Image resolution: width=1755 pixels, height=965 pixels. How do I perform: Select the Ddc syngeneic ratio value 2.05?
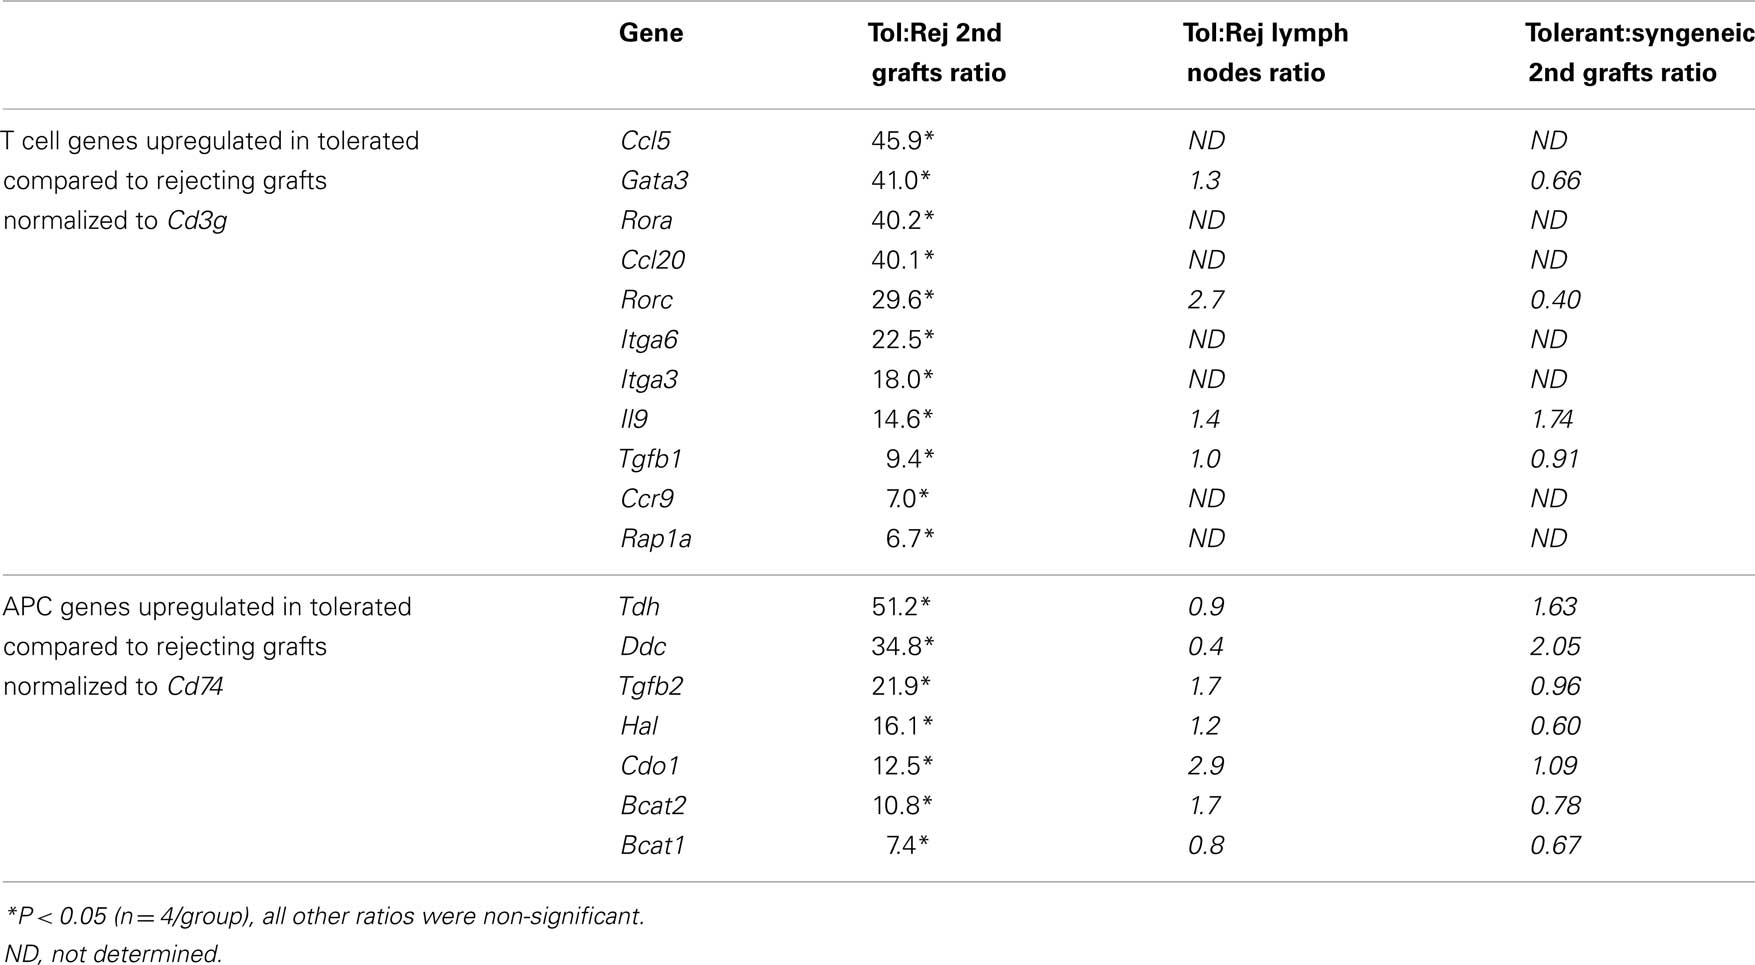pos(1555,647)
